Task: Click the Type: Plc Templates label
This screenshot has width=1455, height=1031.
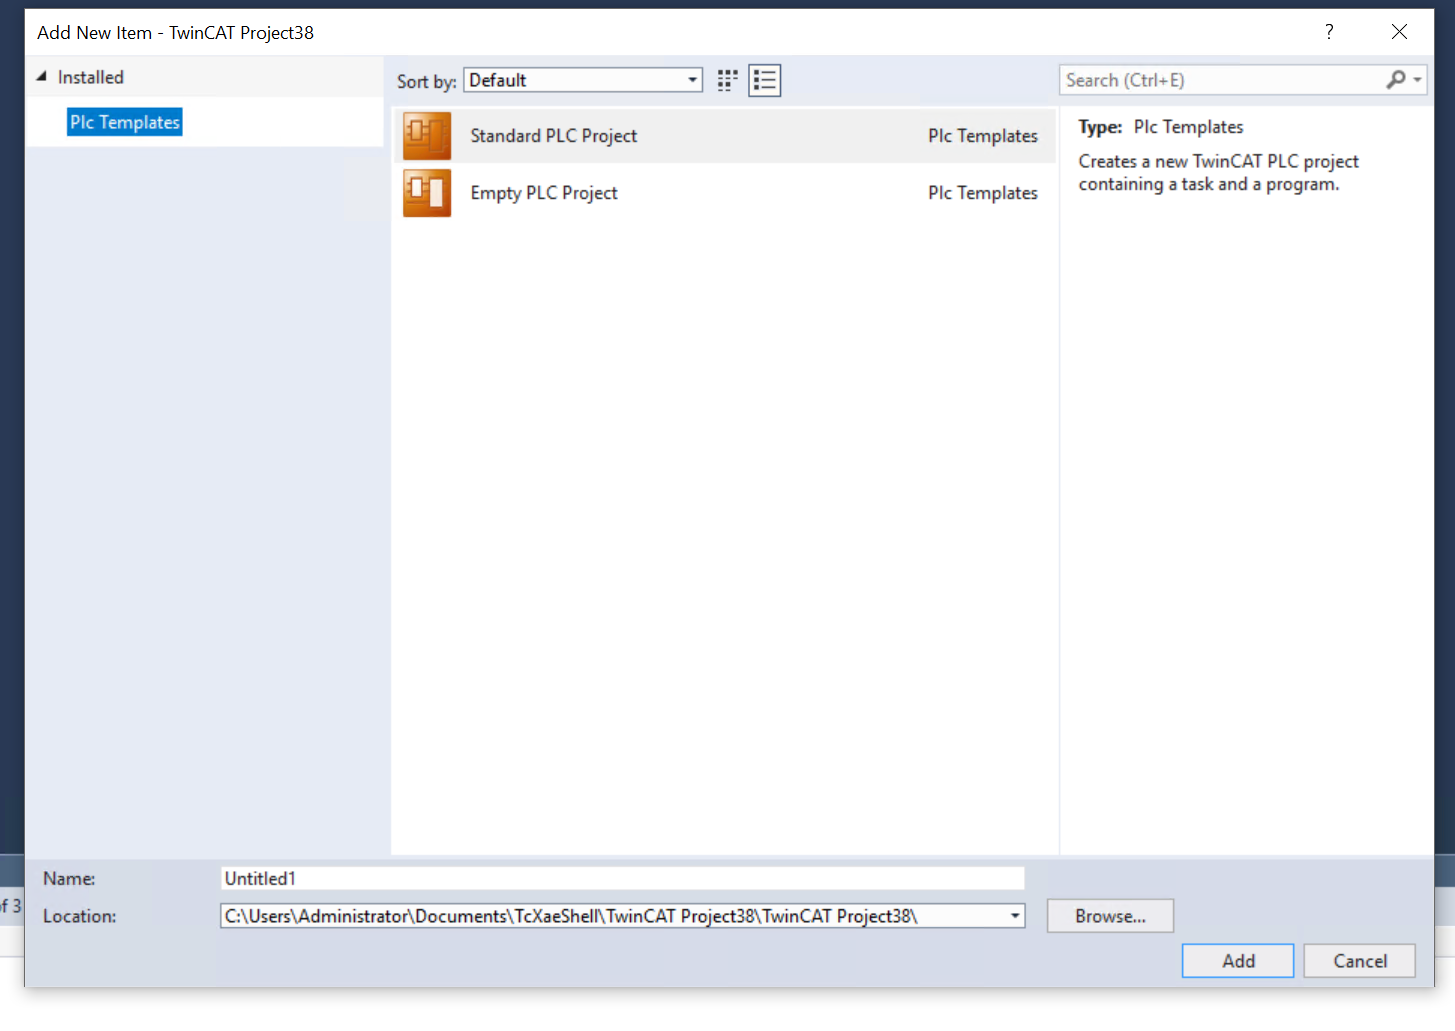Action: pyautogui.click(x=1161, y=127)
